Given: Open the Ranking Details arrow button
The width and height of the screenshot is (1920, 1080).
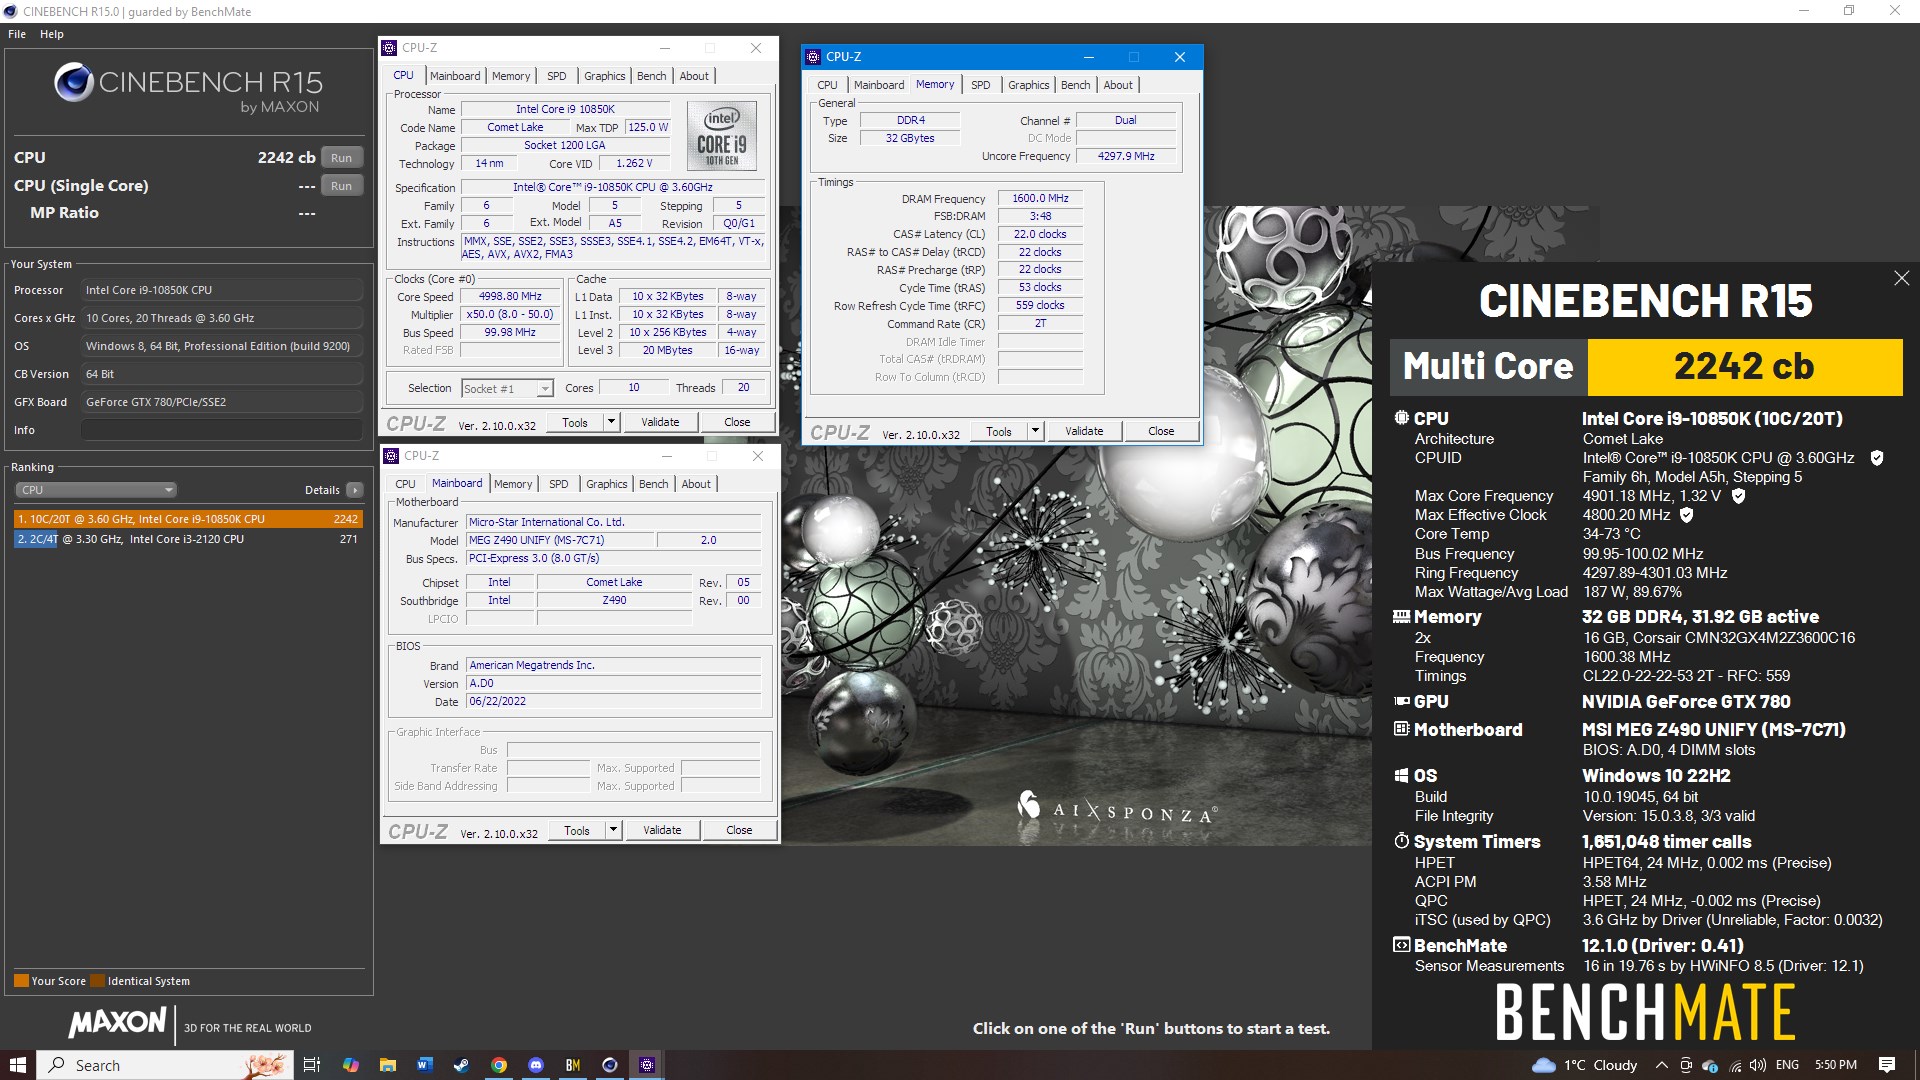Looking at the screenshot, I should (355, 490).
